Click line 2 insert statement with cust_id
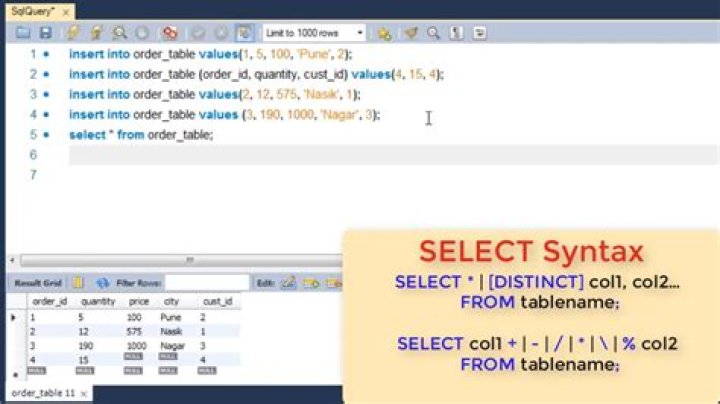Image resolution: width=720 pixels, height=404 pixels. 256,74
